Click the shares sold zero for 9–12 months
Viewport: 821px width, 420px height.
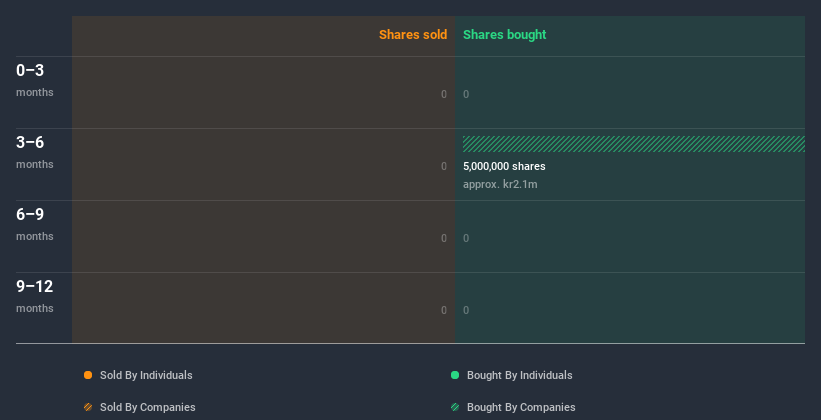tap(444, 310)
